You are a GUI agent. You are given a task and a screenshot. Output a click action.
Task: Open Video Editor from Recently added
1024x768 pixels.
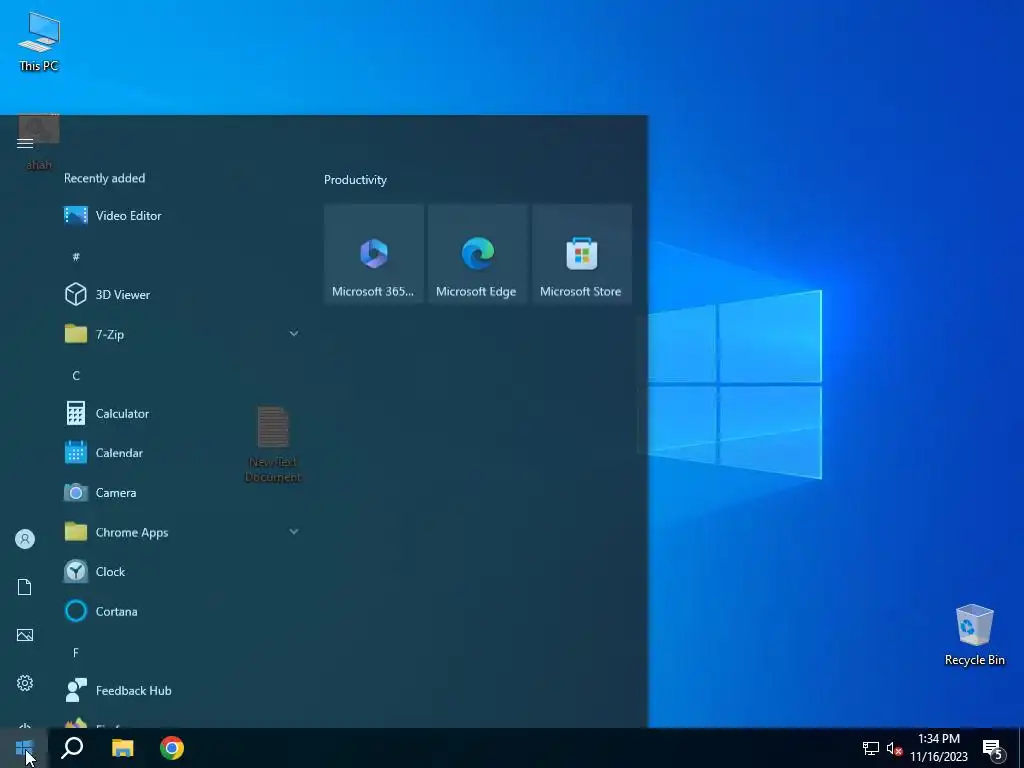pyautogui.click(x=180, y=216)
